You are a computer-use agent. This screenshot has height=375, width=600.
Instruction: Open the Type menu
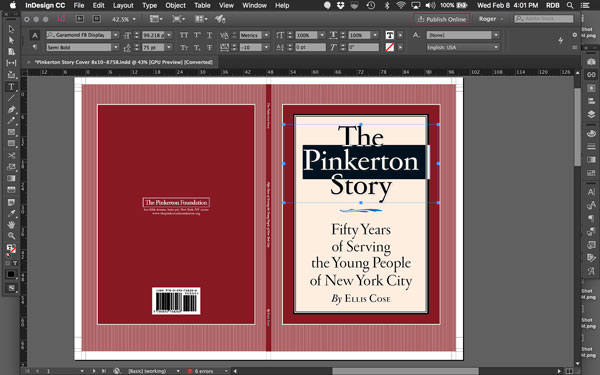point(149,5)
